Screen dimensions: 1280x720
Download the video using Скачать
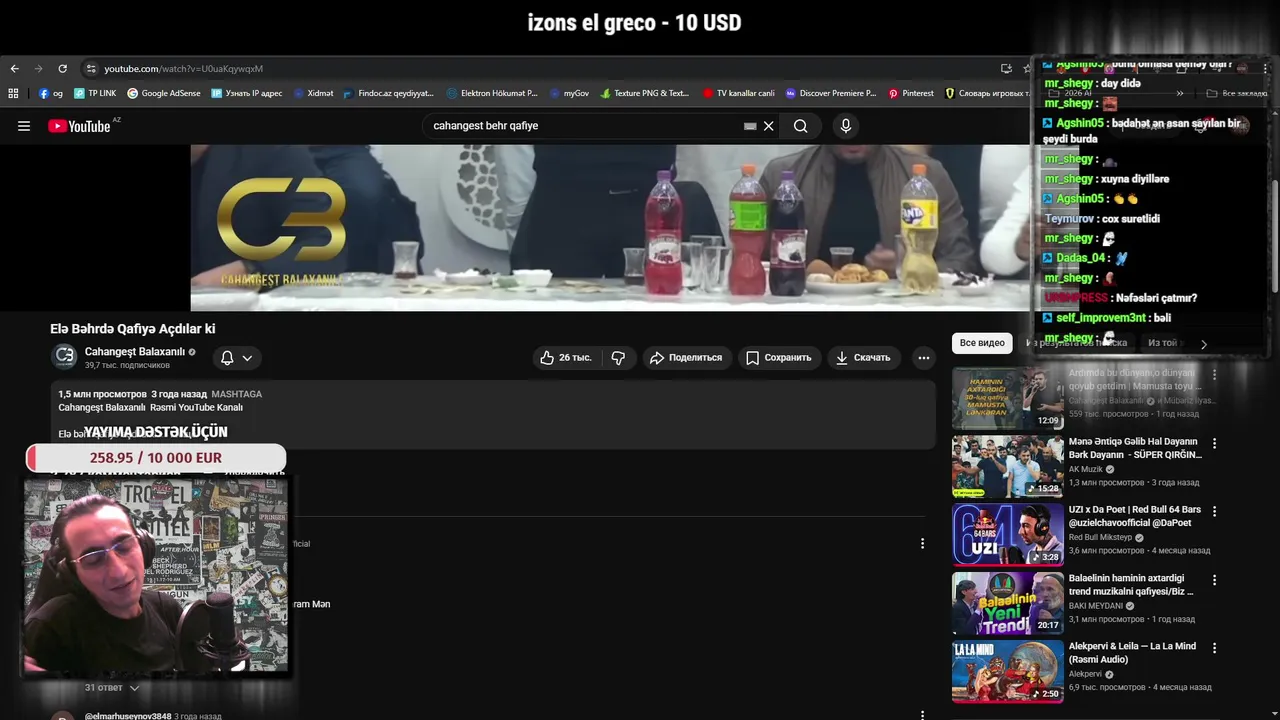click(x=863, y=357)
